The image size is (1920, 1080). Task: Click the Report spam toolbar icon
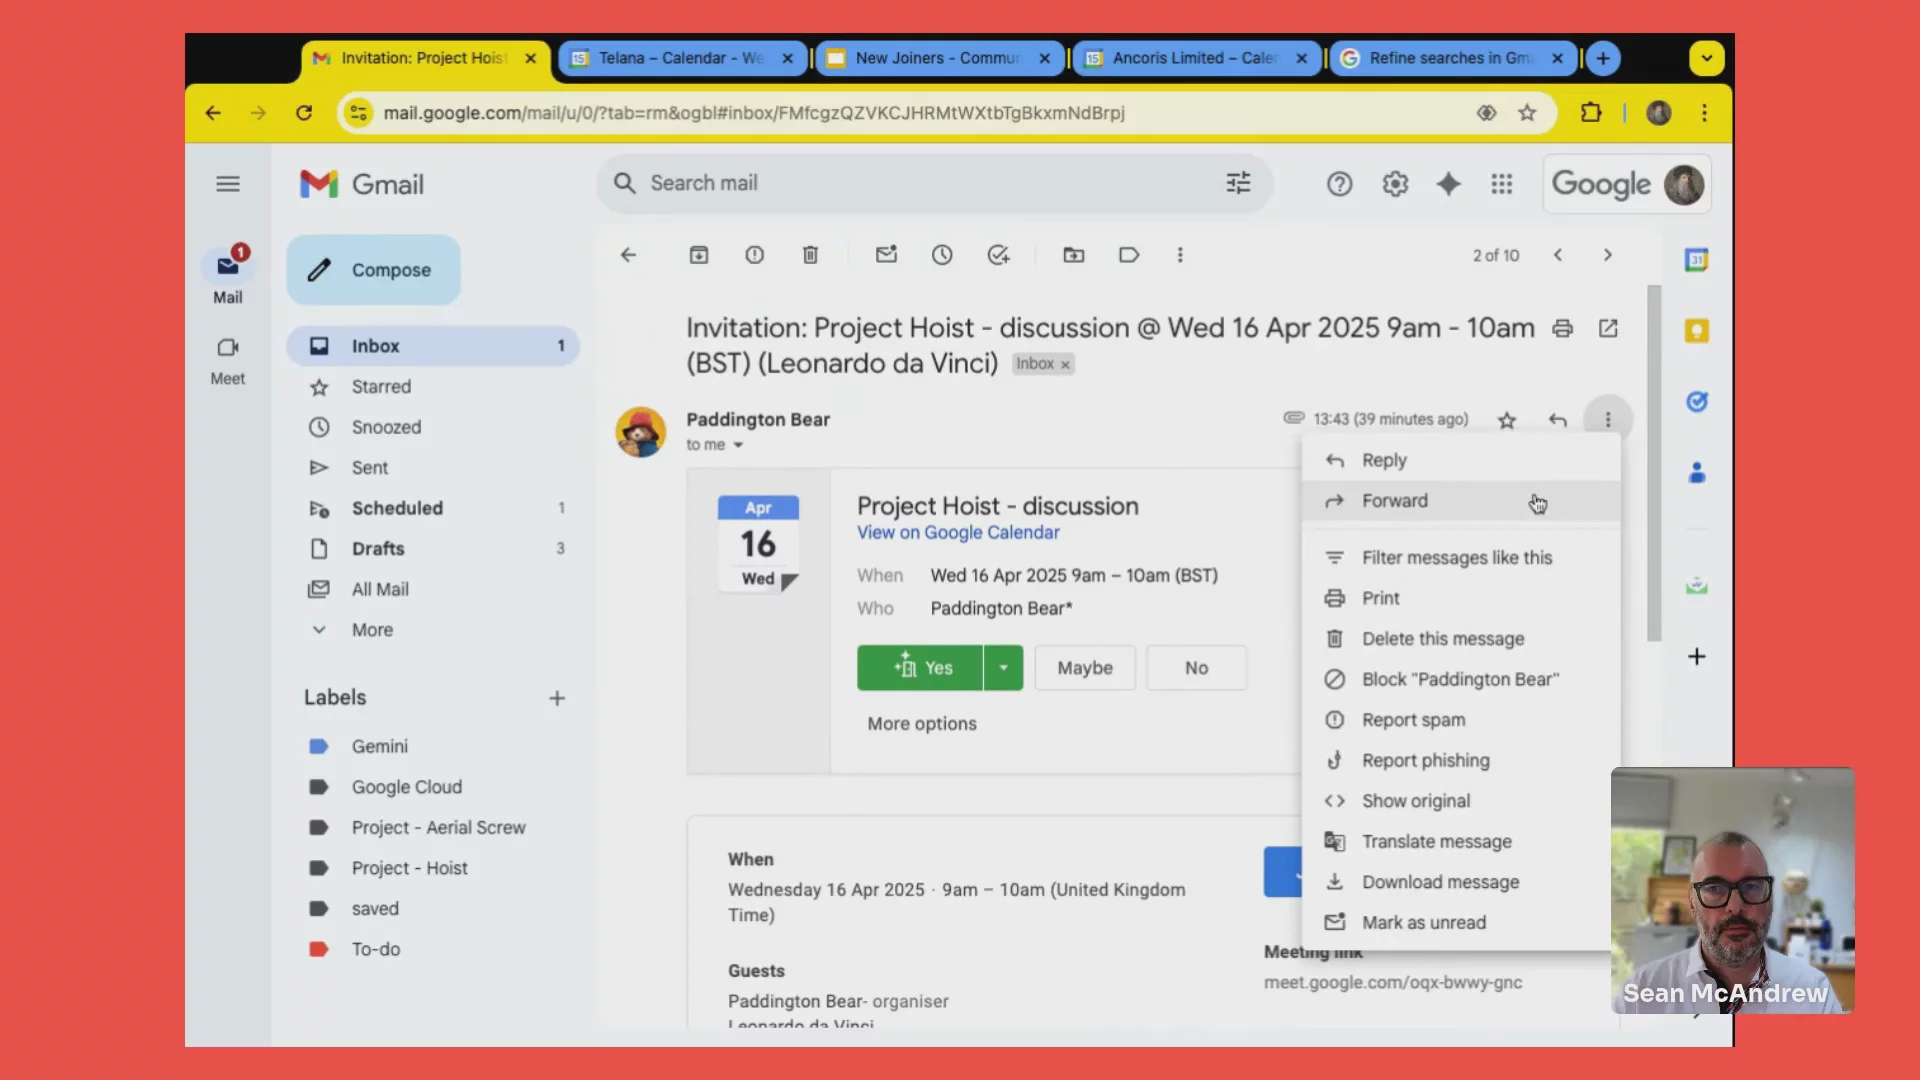coord(755,255)
